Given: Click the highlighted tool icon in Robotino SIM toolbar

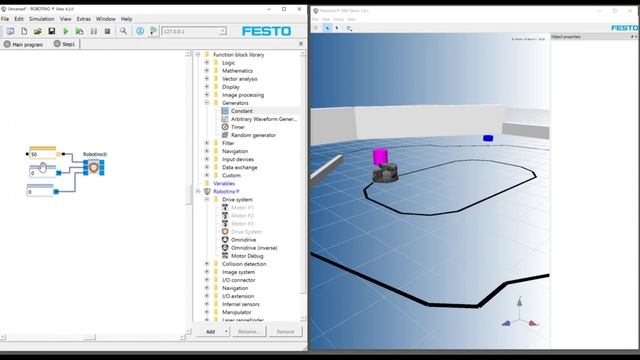Looking at the screenshot, I should tap(327, 28).
